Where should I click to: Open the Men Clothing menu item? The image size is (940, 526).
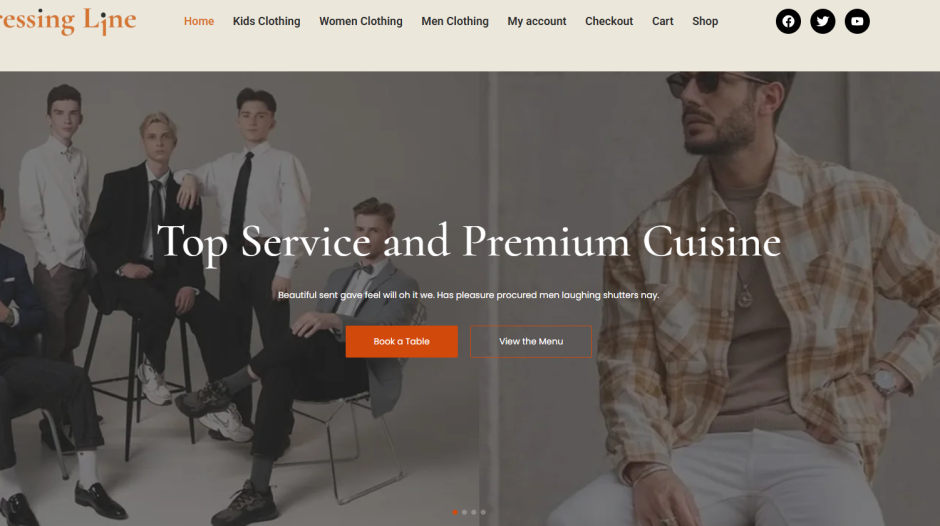(455, 21)
